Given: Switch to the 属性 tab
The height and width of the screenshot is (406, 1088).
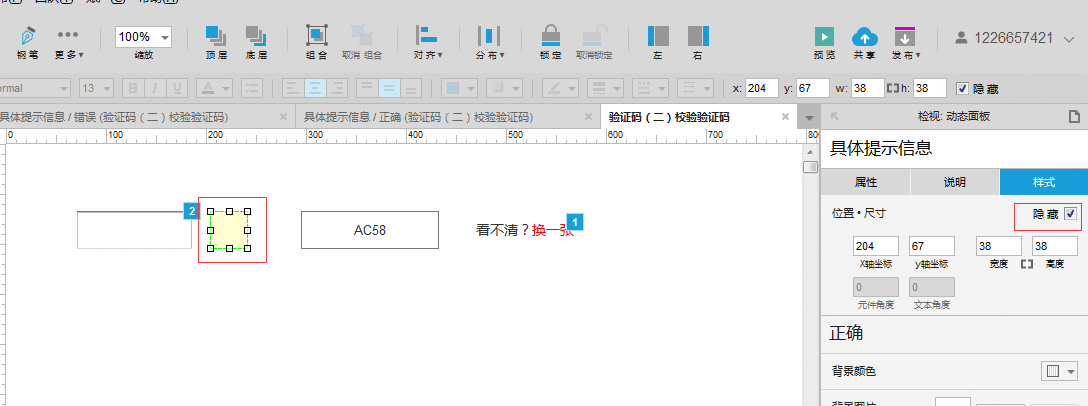Looking at the screenshot, I should tap(865, 183).
